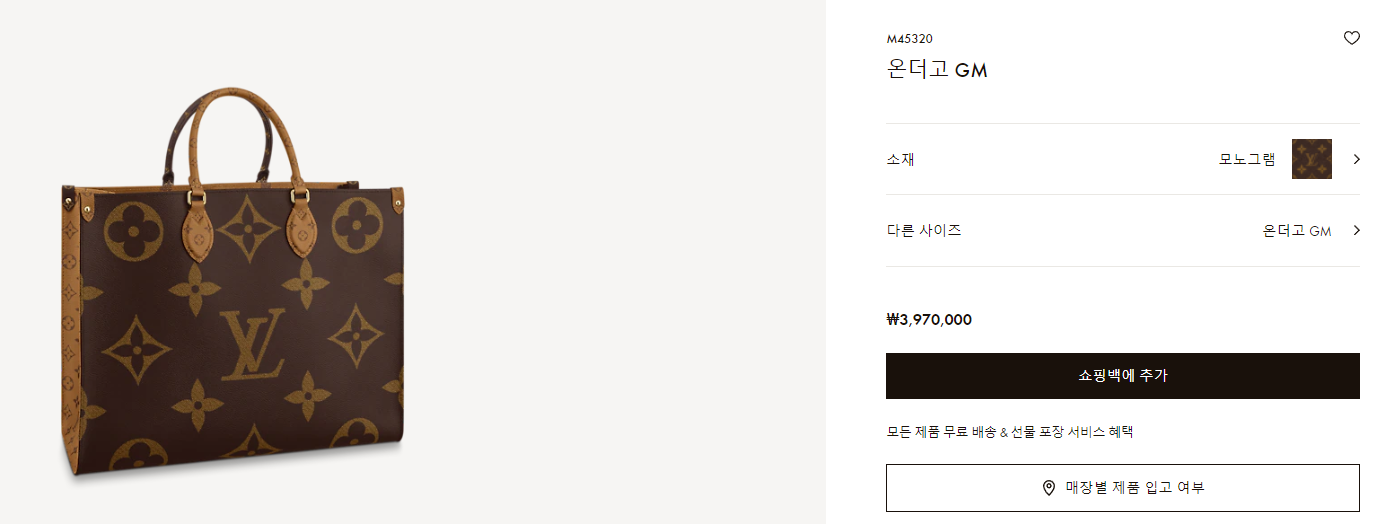Click the ₩3,970,000 price

pos(929,320)
